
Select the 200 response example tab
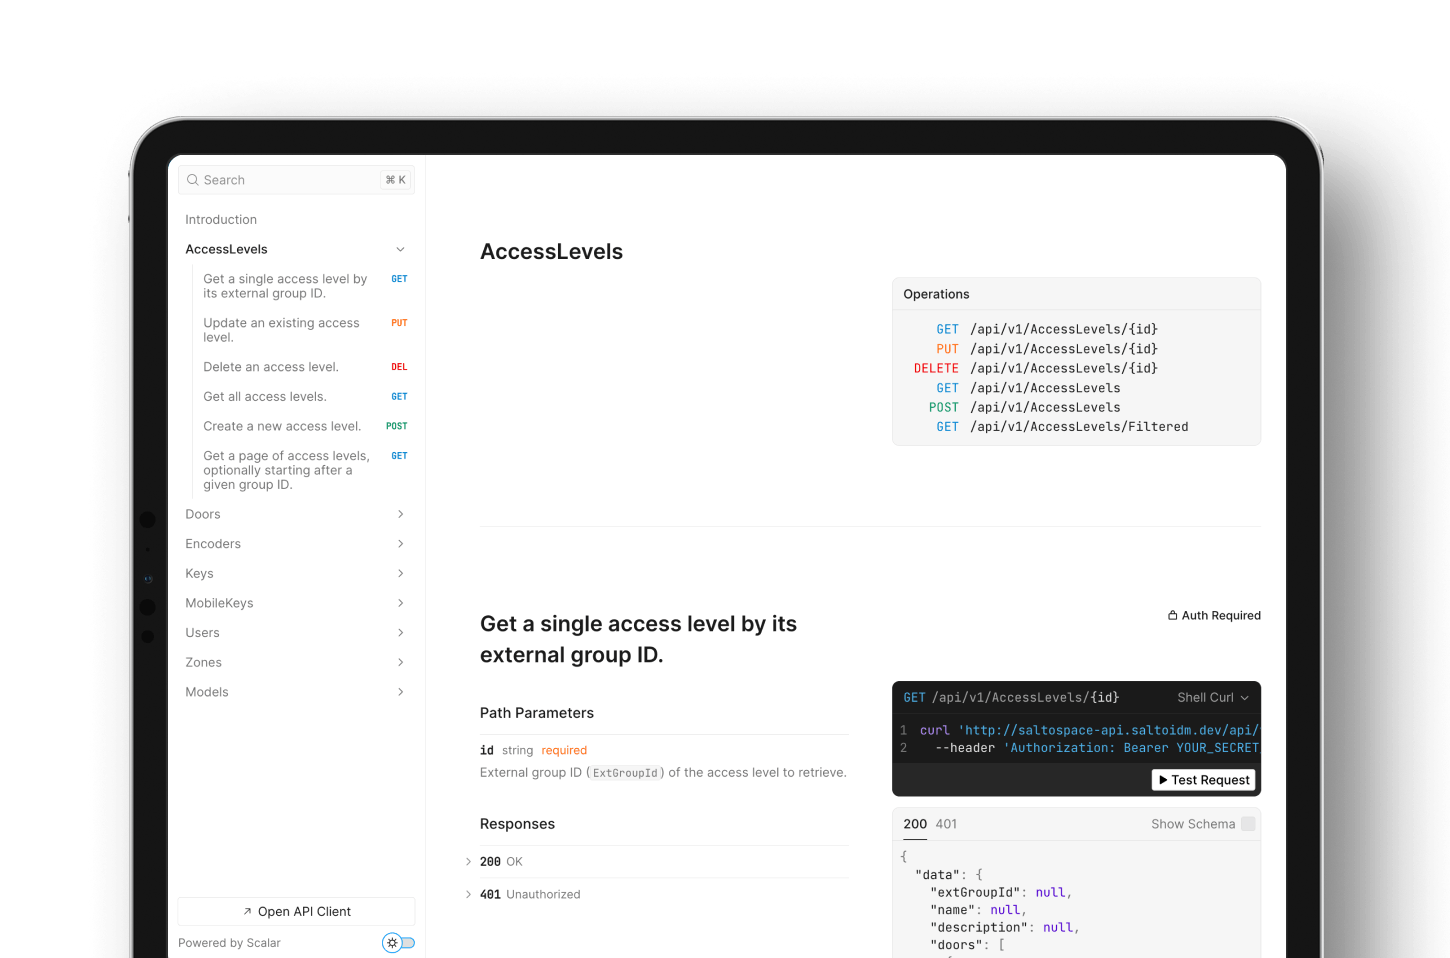pos(915,824)
